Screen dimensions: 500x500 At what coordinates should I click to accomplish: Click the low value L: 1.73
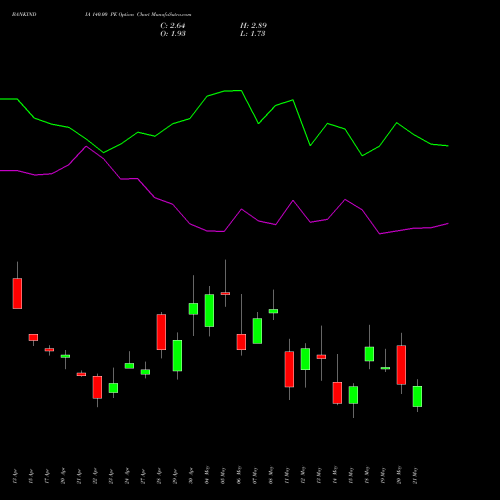(253, 34)
